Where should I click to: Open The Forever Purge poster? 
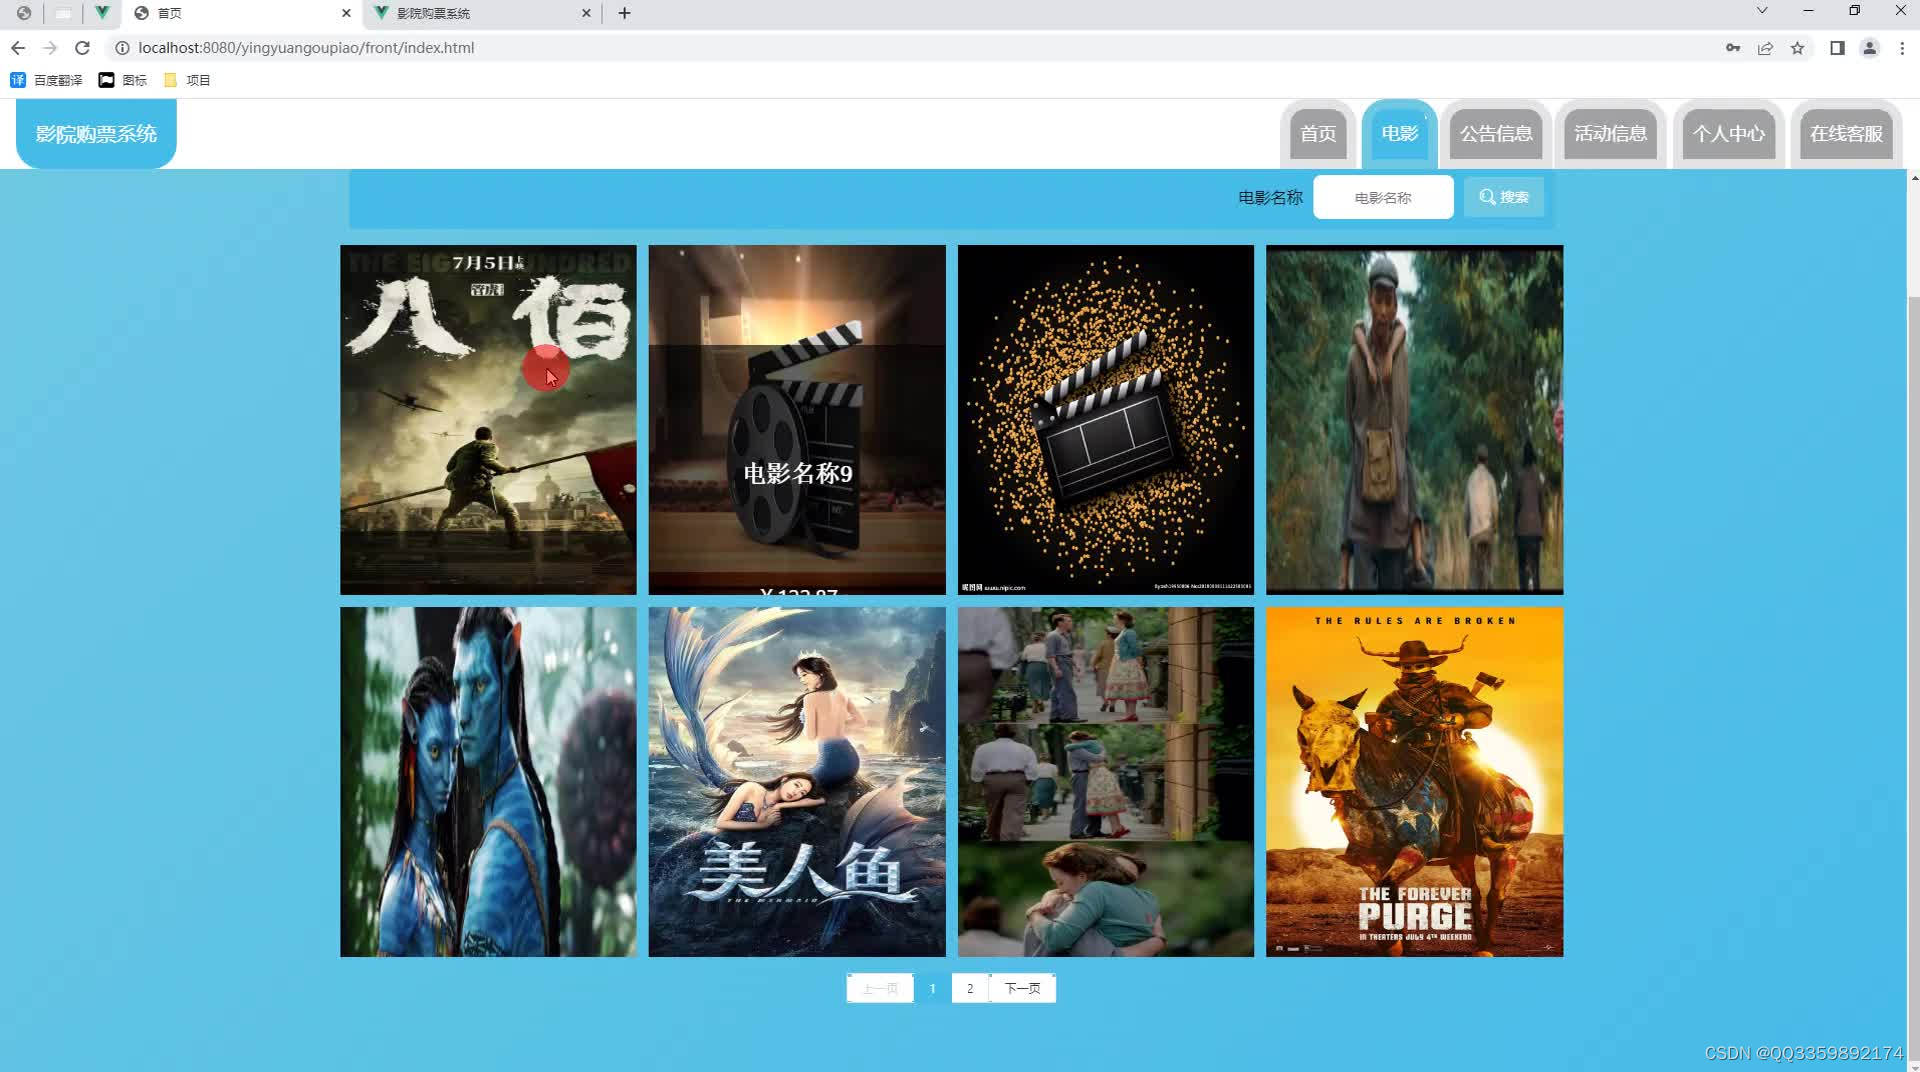click(x=1414, y=782)
